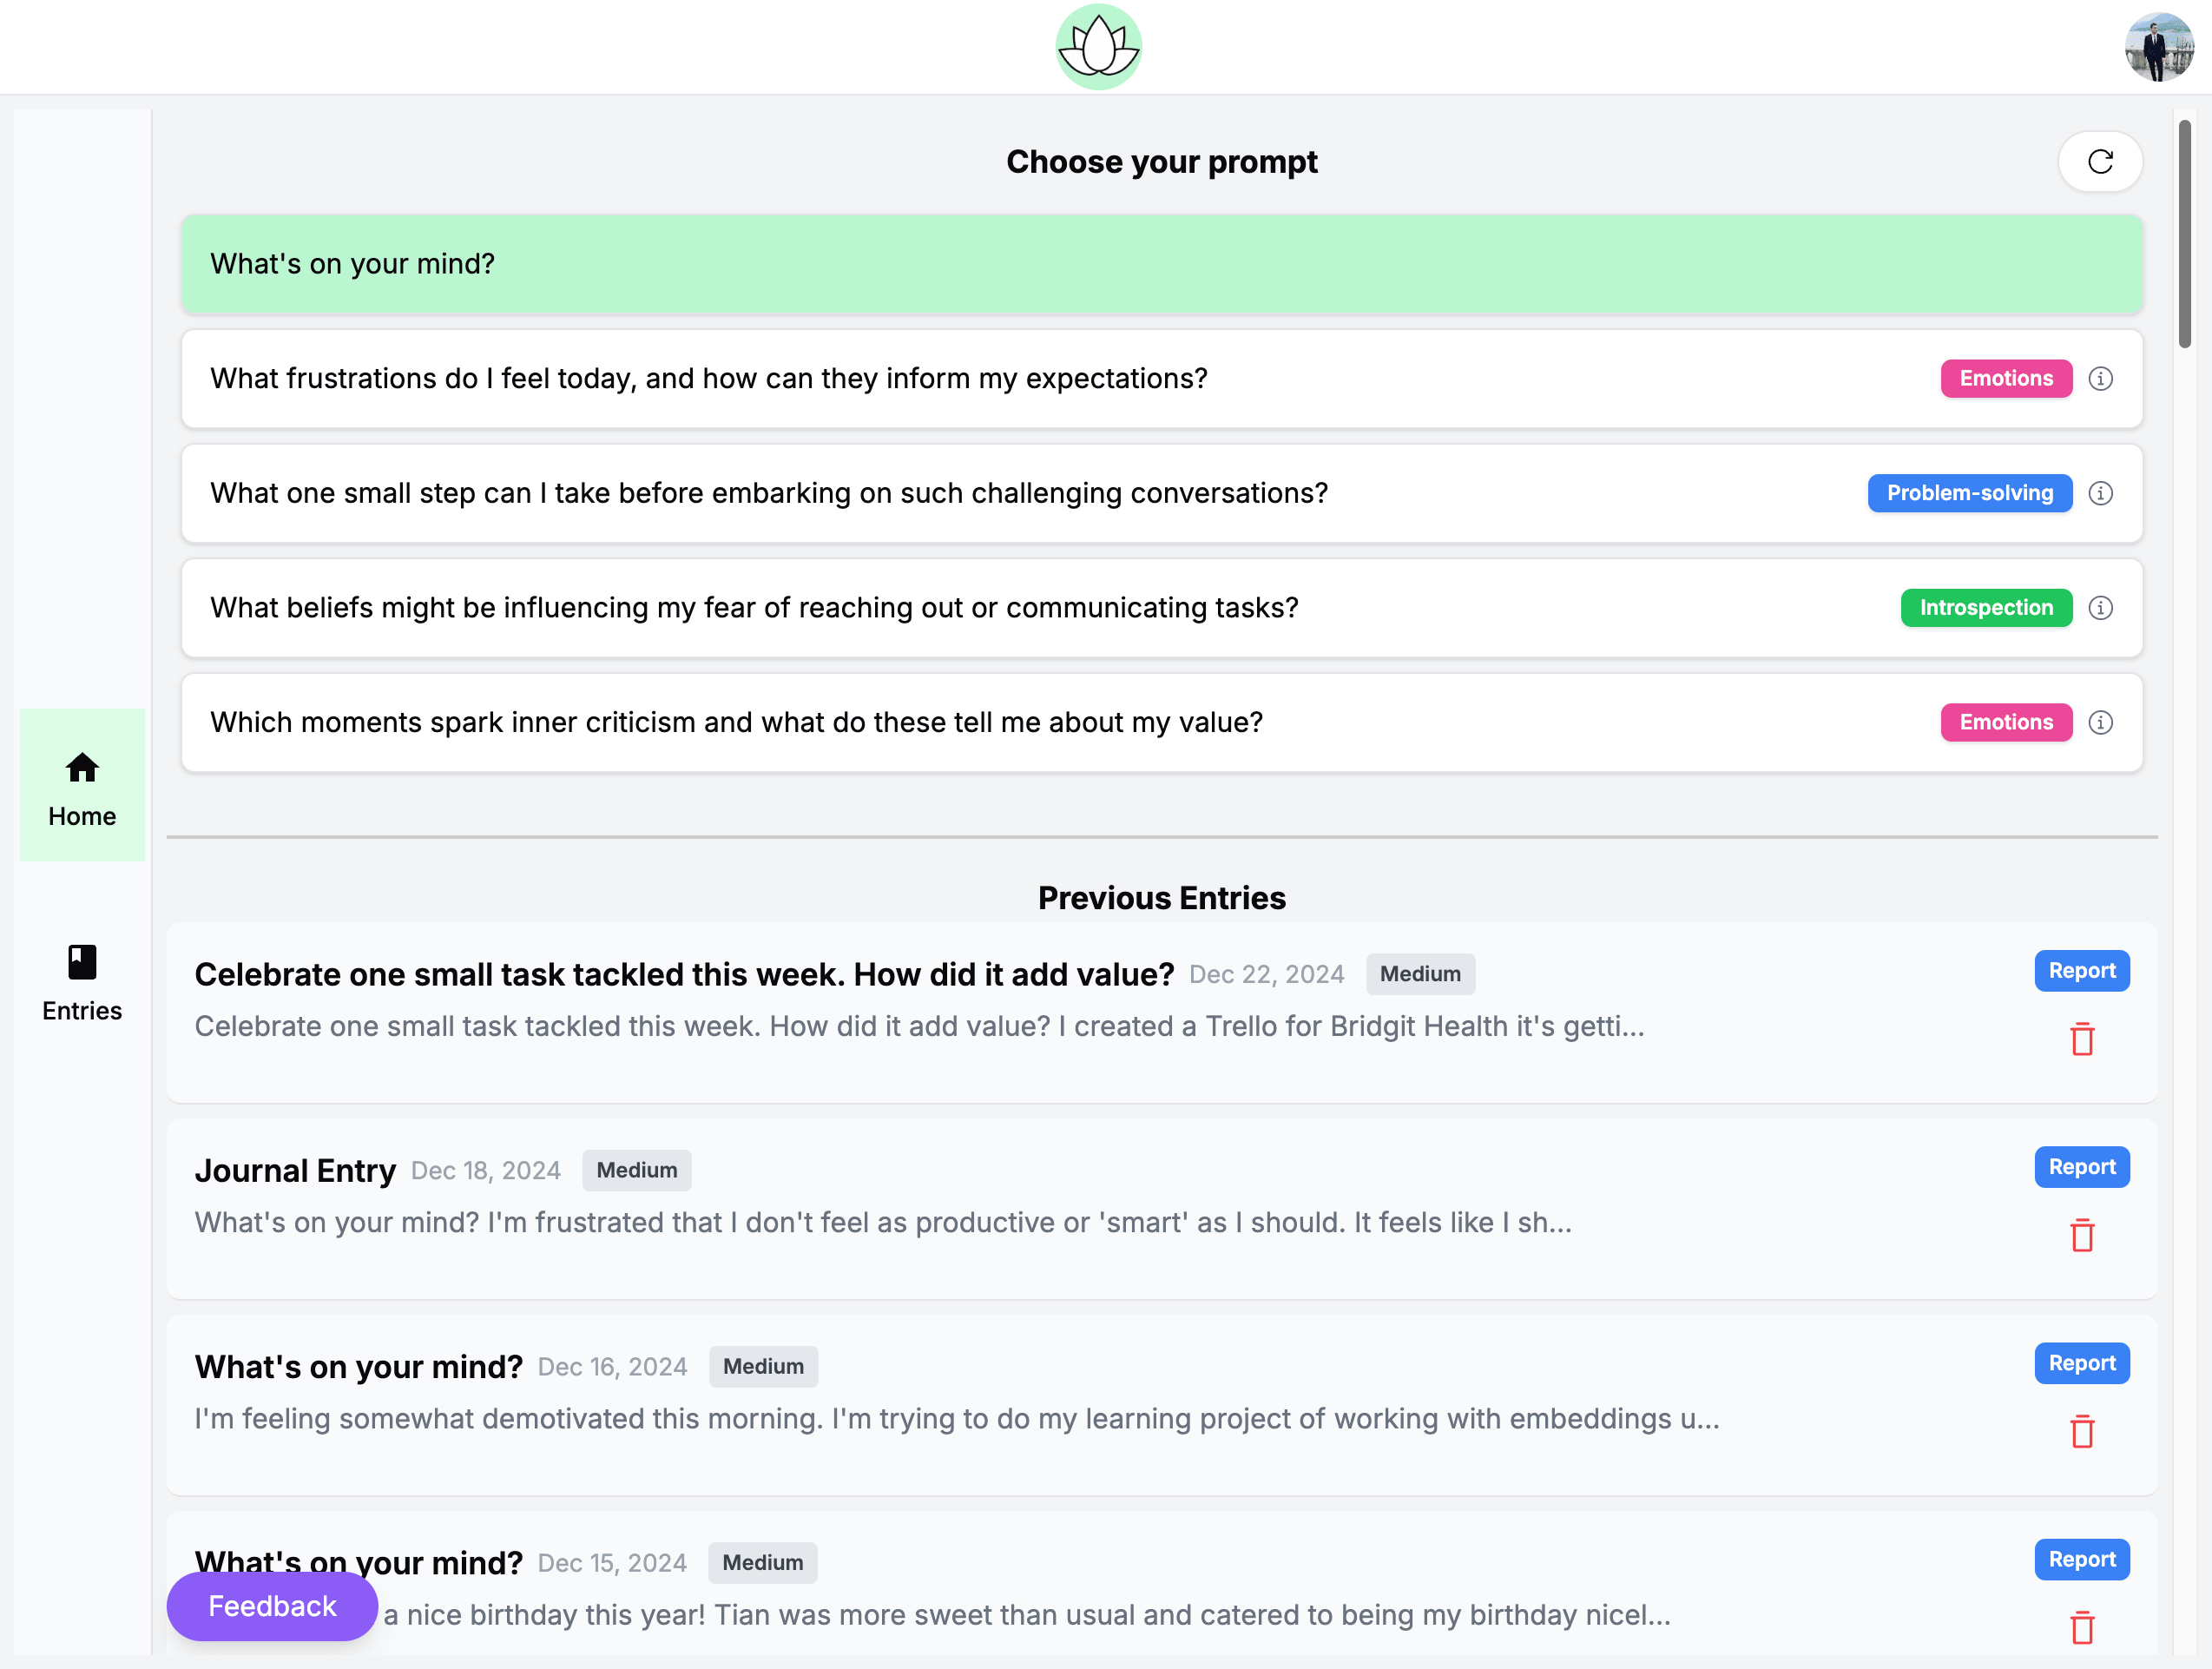
Task: Show info for the frustrations prompt
Action: 2100,379
